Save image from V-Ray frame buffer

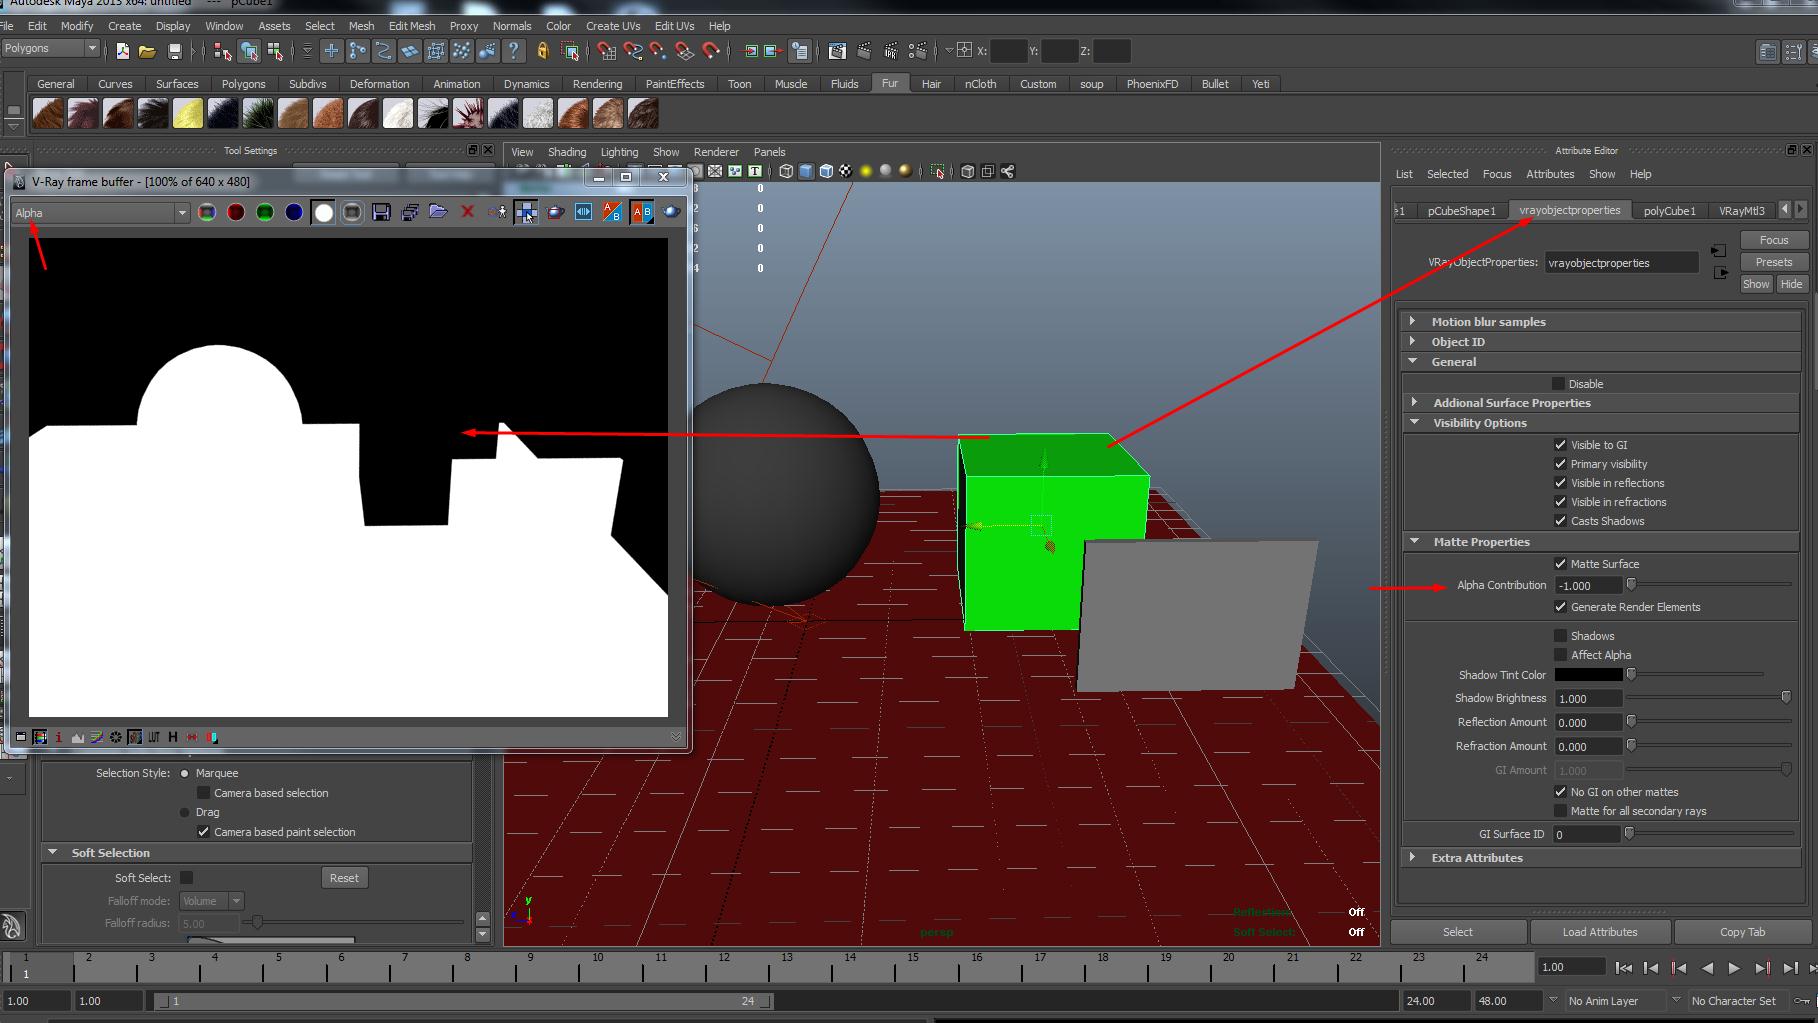[x=381, y=212]
